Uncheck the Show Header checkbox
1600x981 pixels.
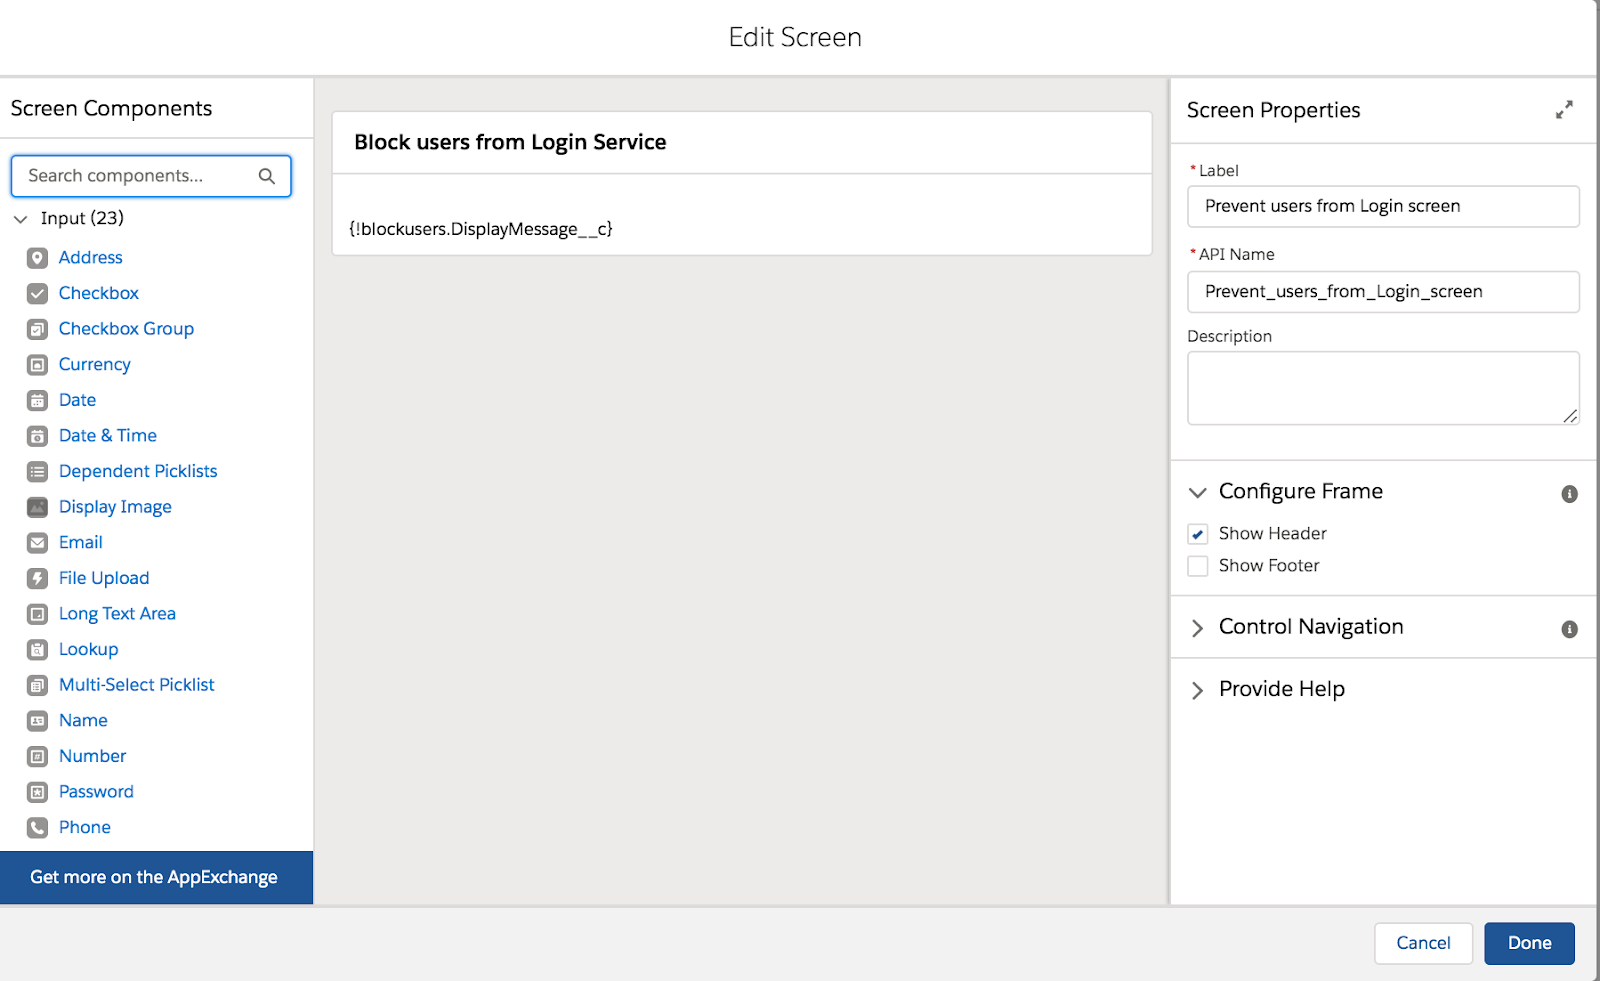1198,534
